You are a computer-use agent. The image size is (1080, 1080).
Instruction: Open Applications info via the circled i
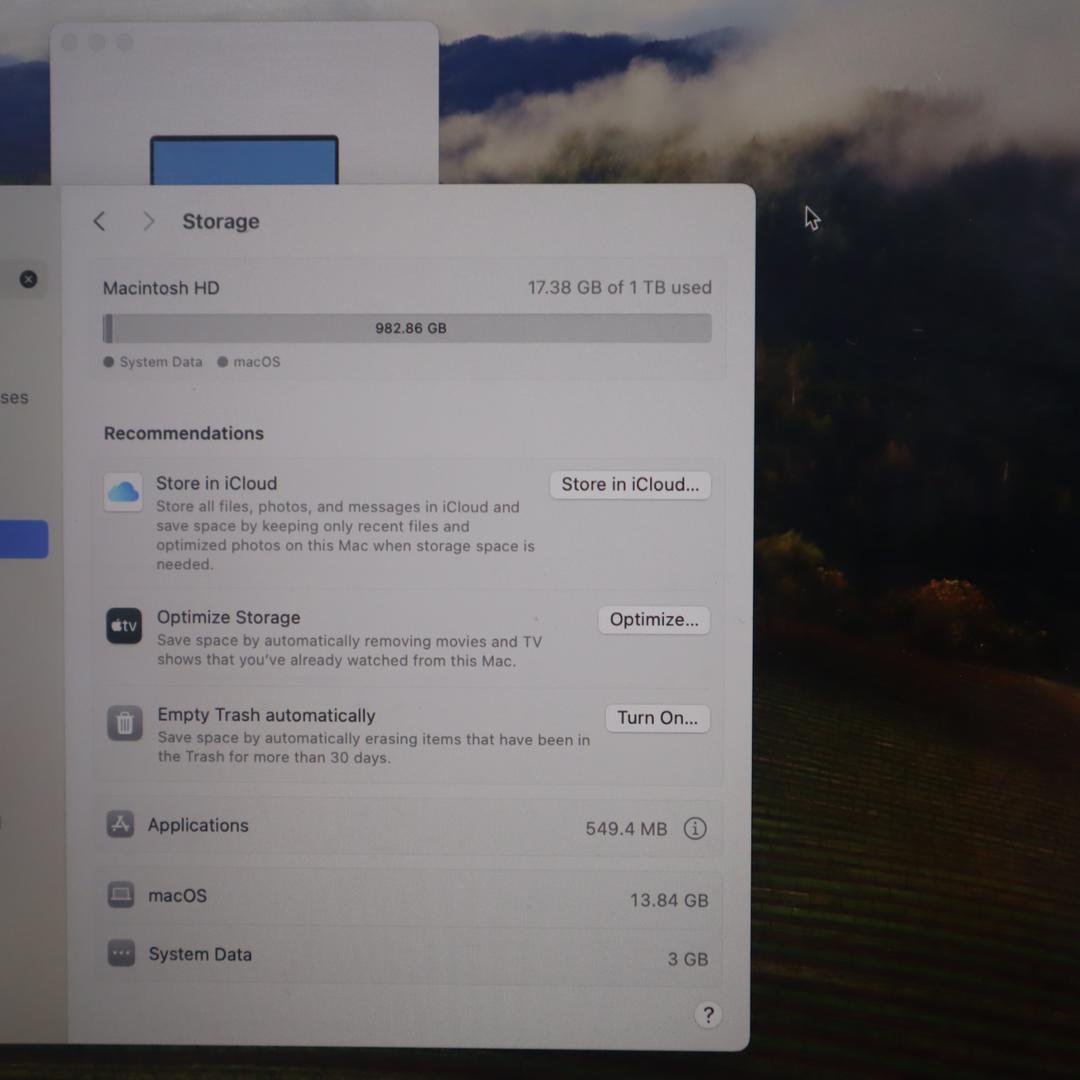coord(695,828)
